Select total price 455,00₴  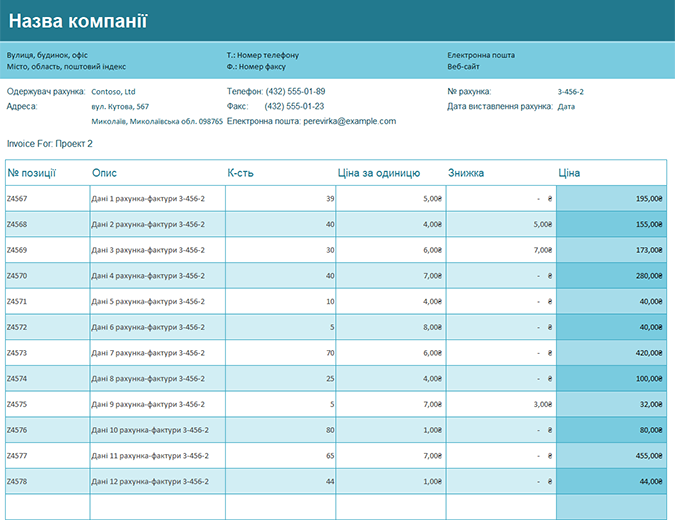[611, 455]
